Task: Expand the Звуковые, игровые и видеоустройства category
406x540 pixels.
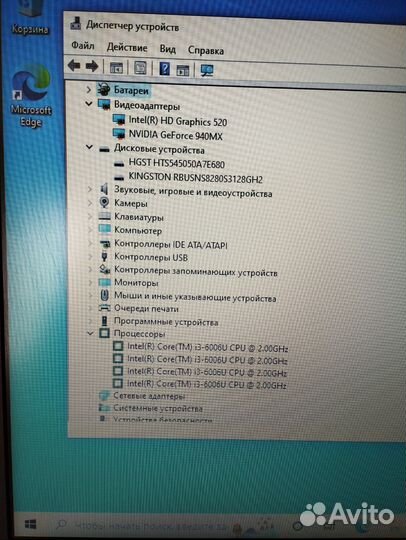Action: pos(90,189)
